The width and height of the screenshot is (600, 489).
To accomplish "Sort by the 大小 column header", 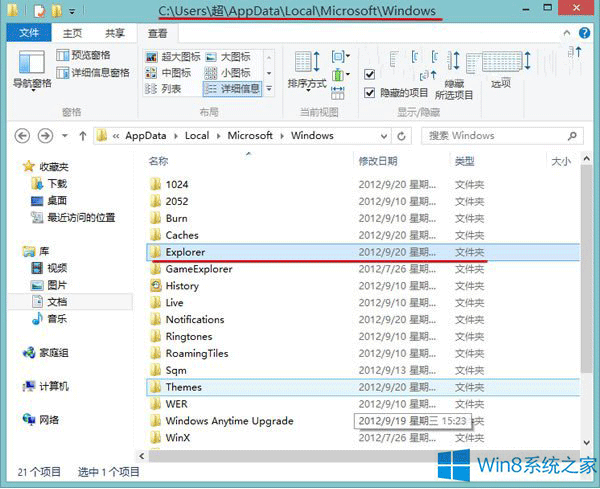I will tap(561, 161).
